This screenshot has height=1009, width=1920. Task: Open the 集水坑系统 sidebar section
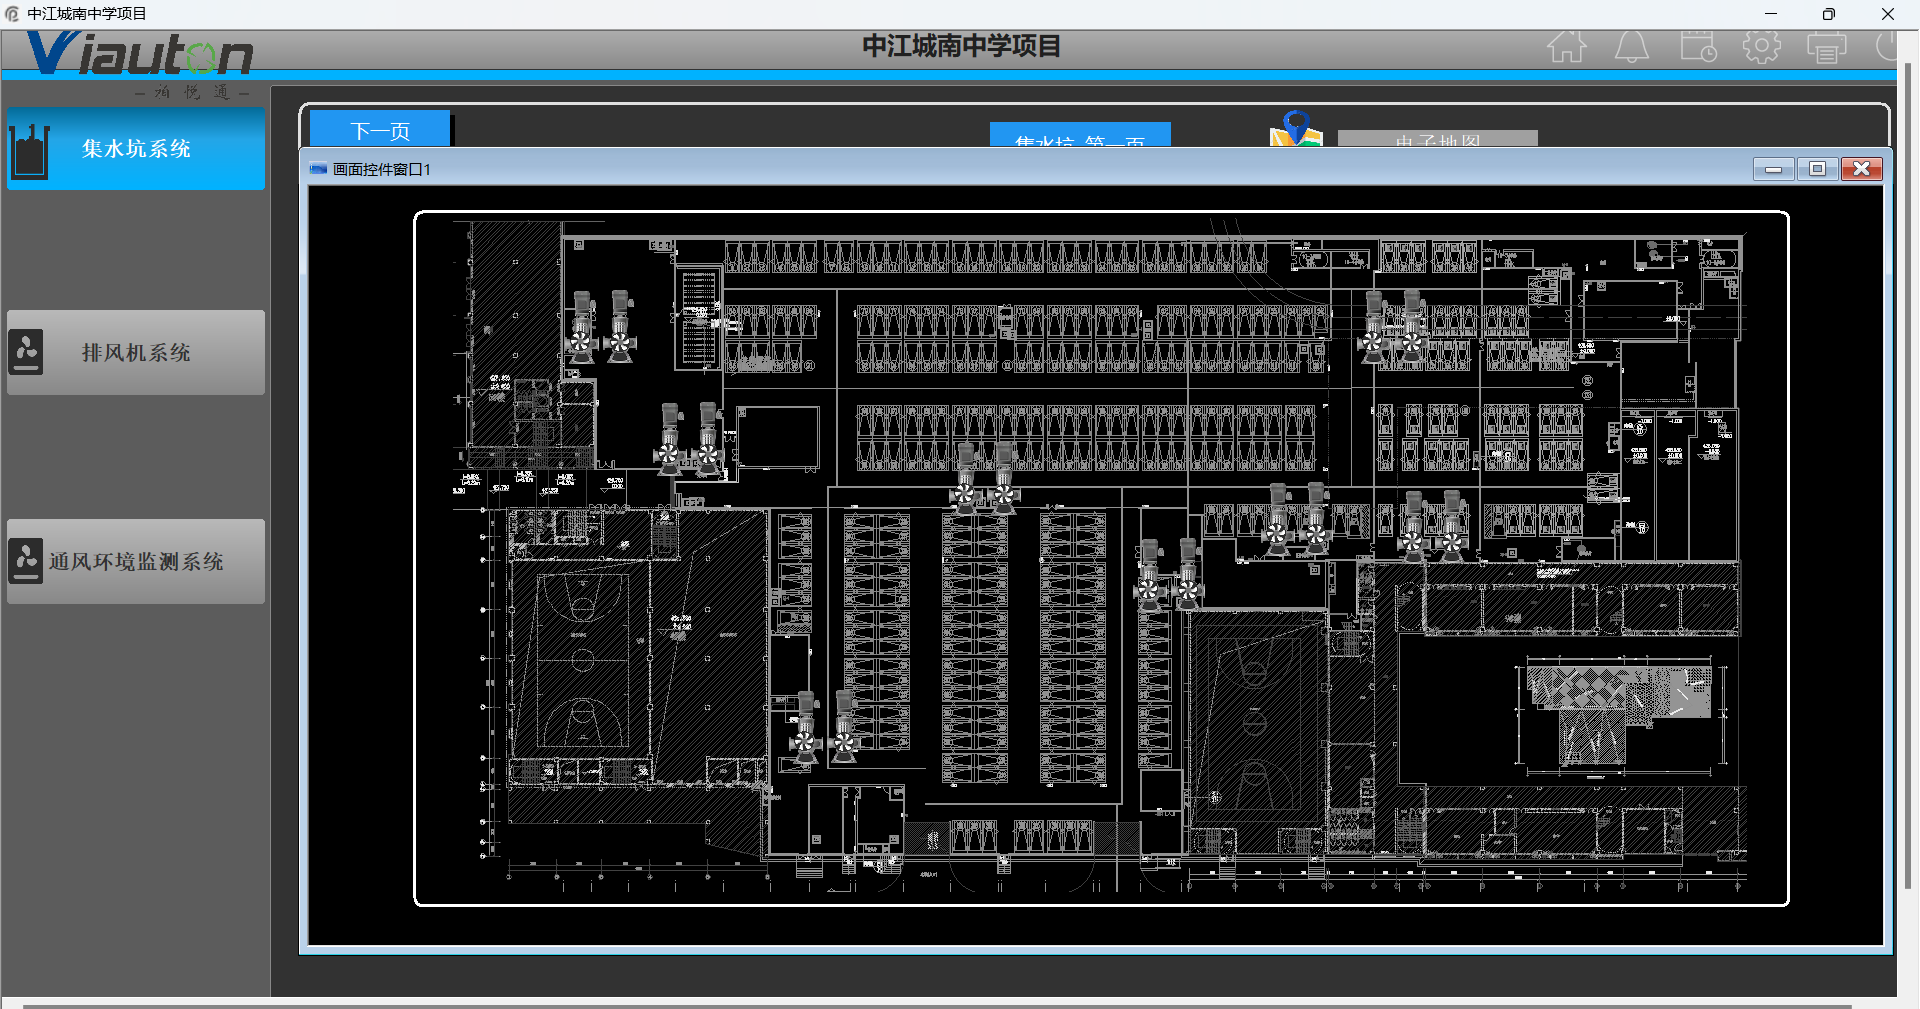[136, 149]
